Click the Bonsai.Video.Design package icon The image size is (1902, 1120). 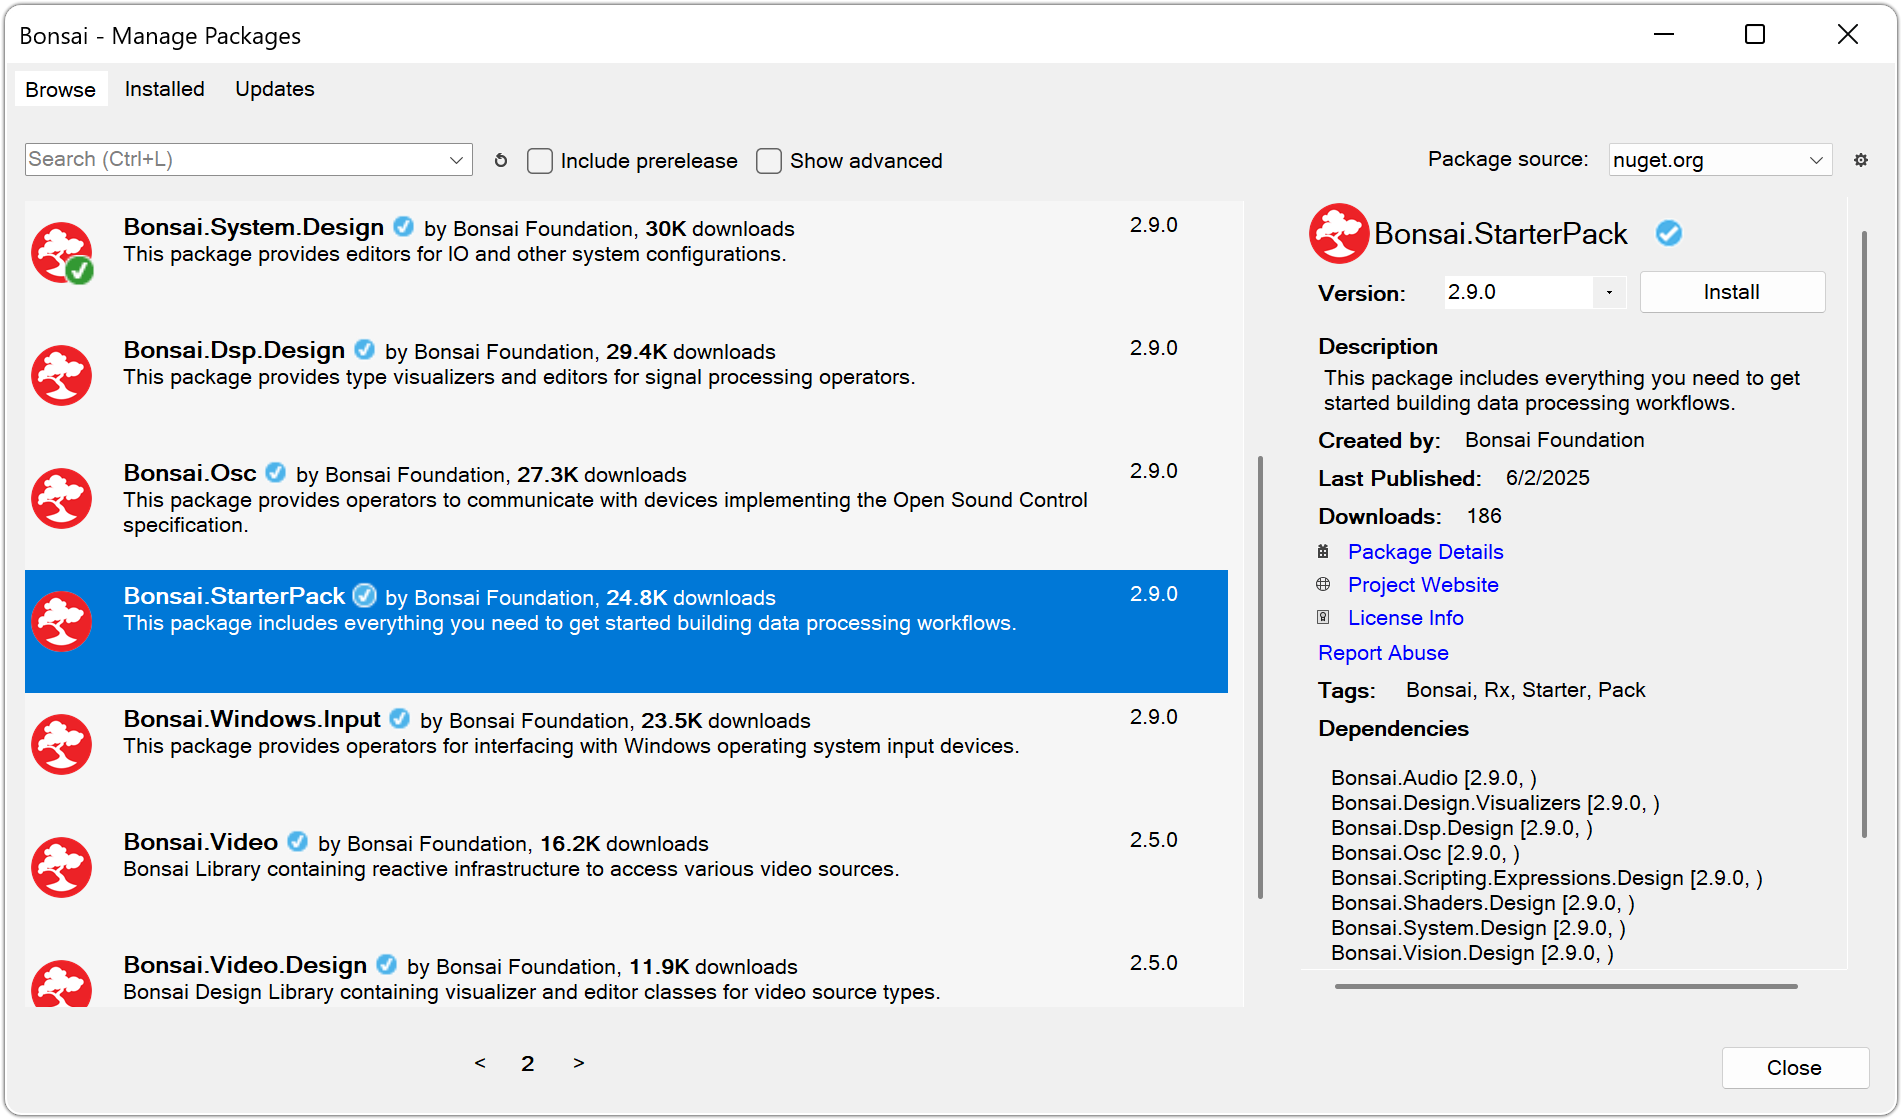tap(62, 982)
